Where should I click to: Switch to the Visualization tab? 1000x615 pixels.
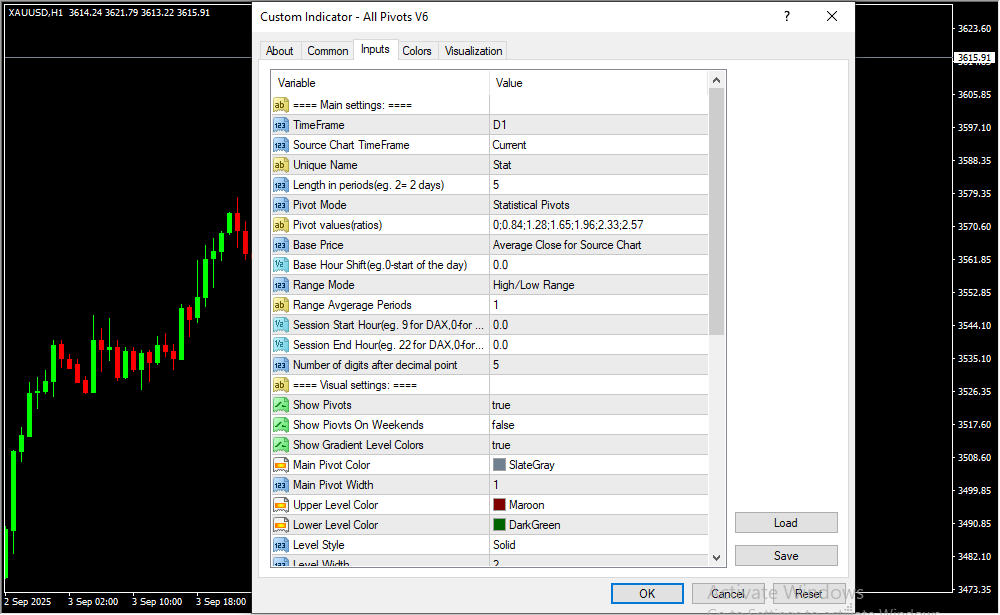pos(474,51)
